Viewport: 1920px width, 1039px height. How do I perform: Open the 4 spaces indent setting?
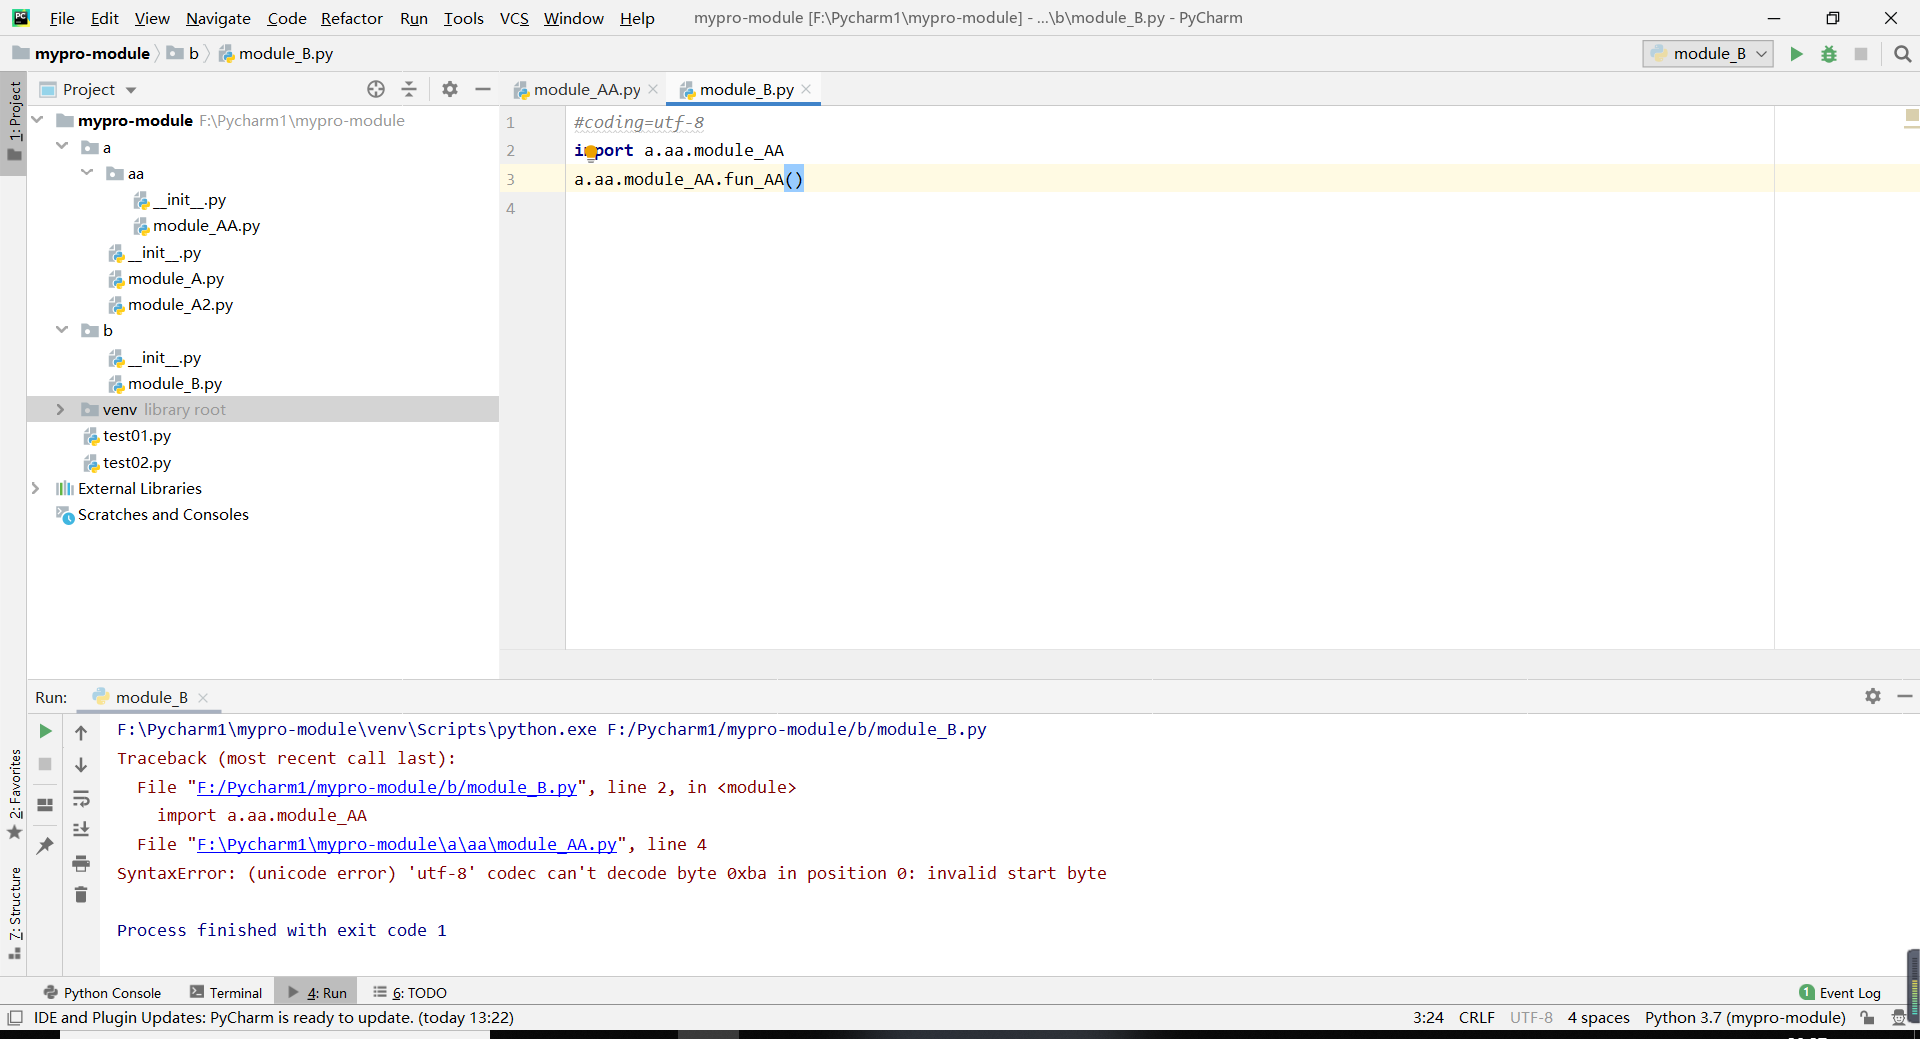1598,1018
